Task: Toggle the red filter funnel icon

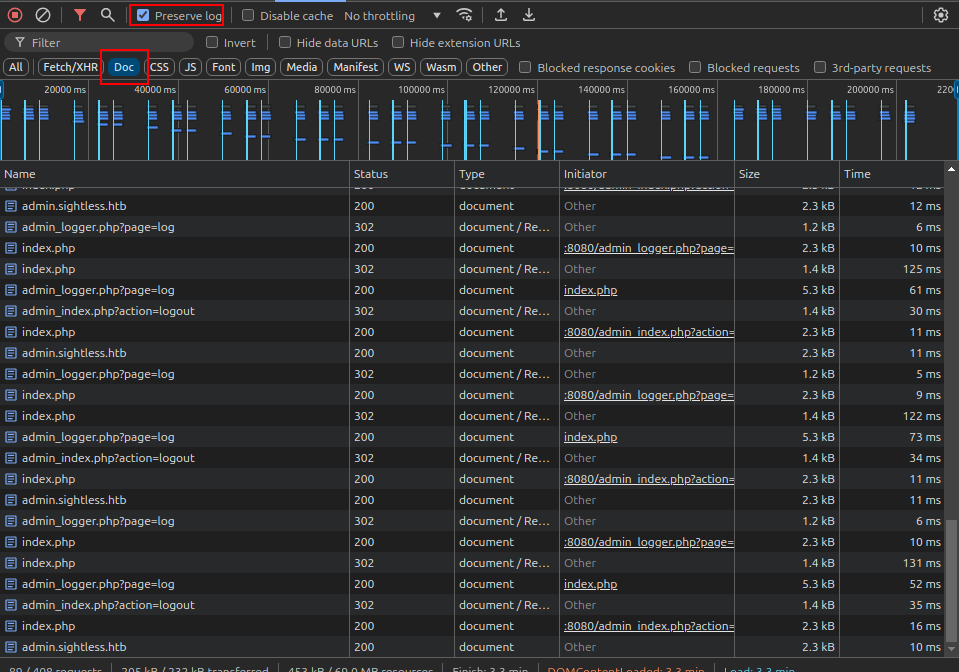Action: 80,15
